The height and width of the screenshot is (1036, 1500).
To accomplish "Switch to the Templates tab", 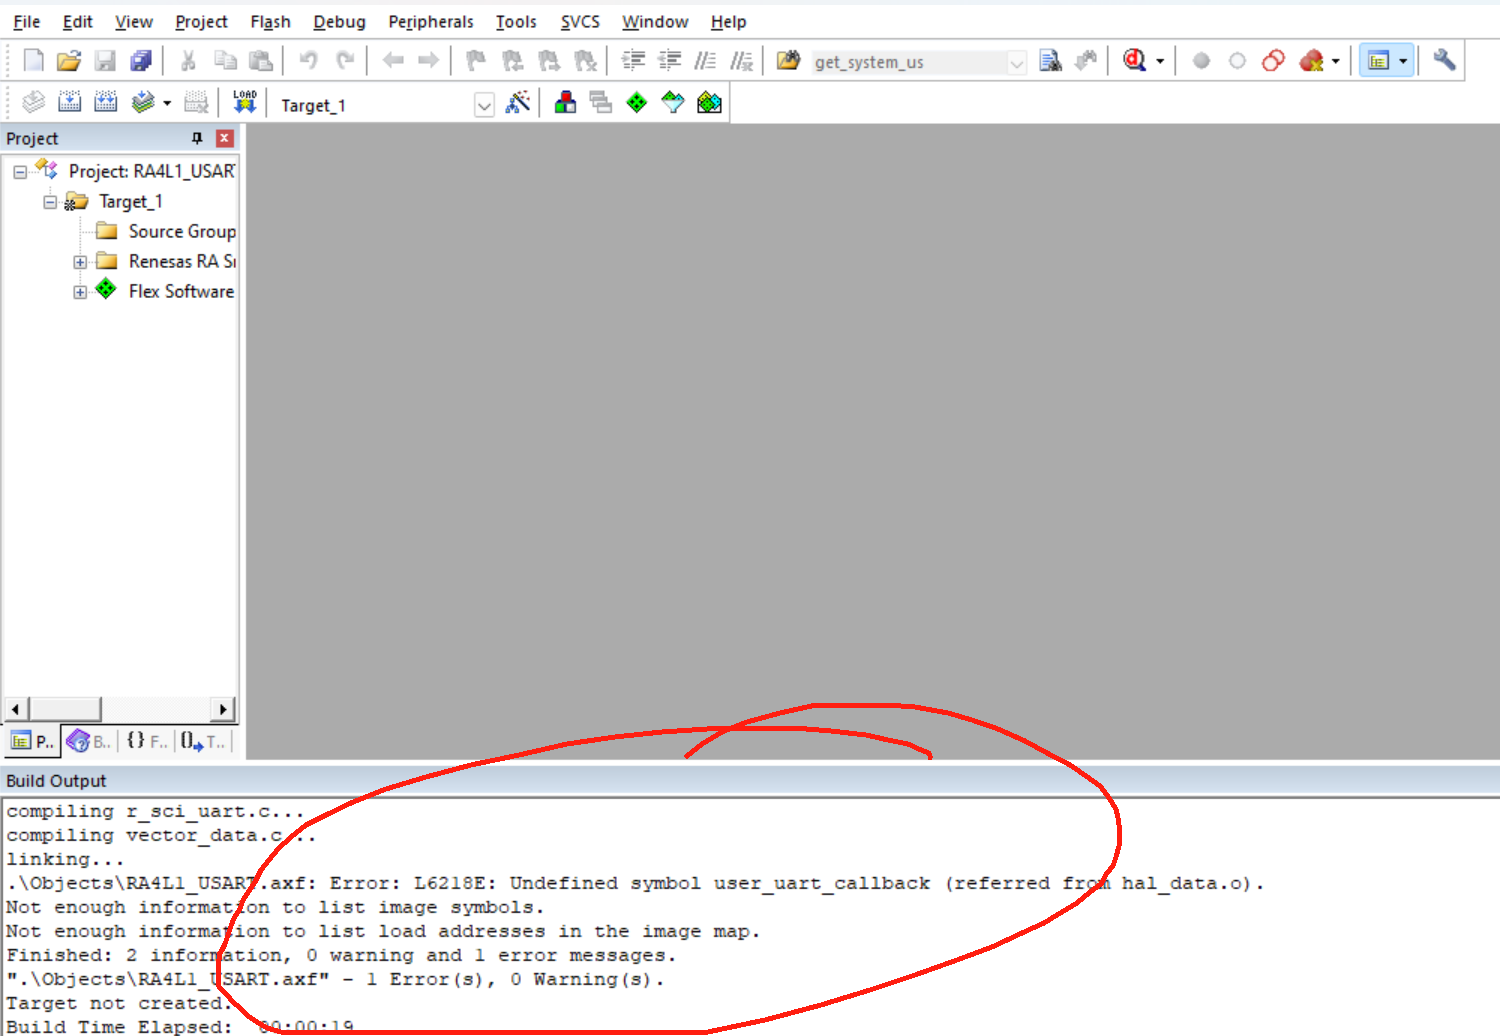I will coord(204,741).
